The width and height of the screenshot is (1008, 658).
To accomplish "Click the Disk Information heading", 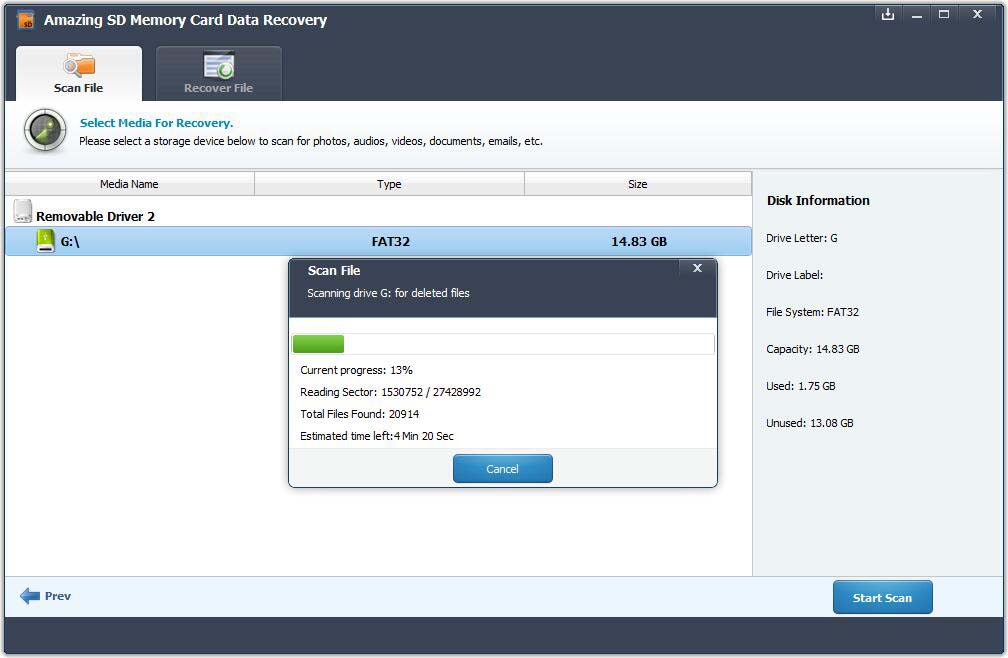I will pyautogui.click(x=818, y=200).
